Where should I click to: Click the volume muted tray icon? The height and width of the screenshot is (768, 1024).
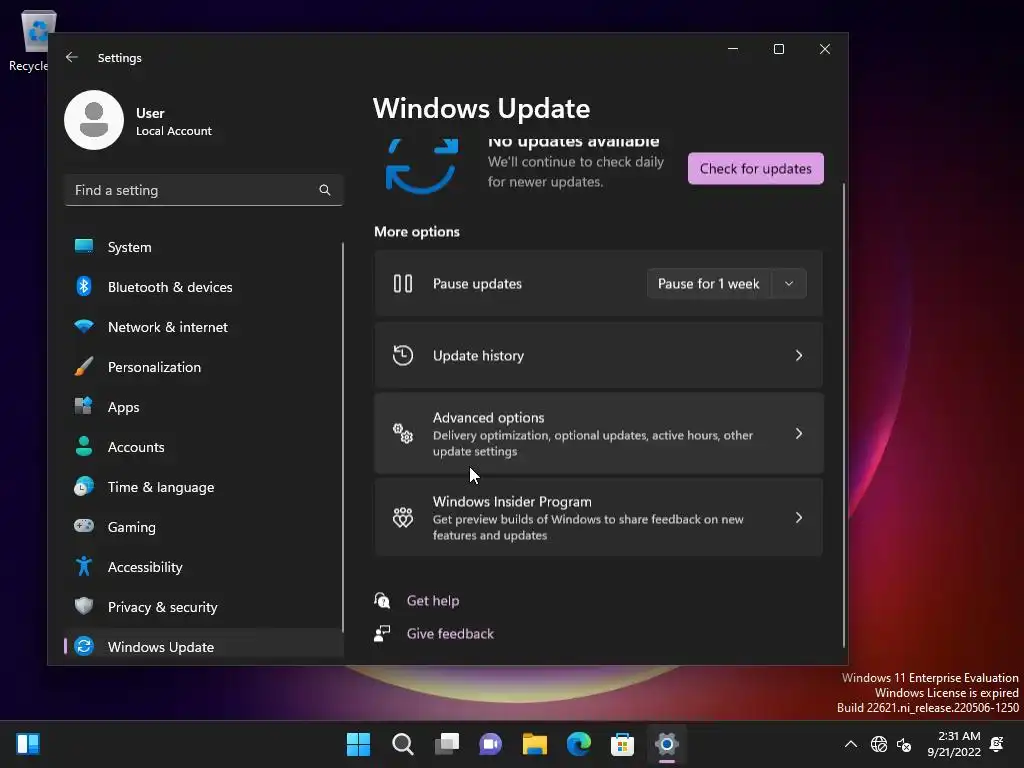pos(904,744)
